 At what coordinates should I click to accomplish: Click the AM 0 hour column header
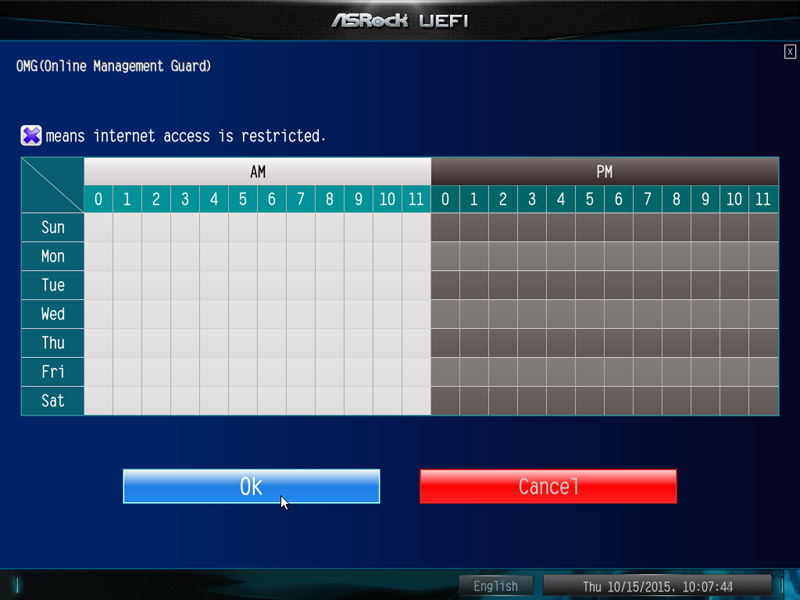98,199
